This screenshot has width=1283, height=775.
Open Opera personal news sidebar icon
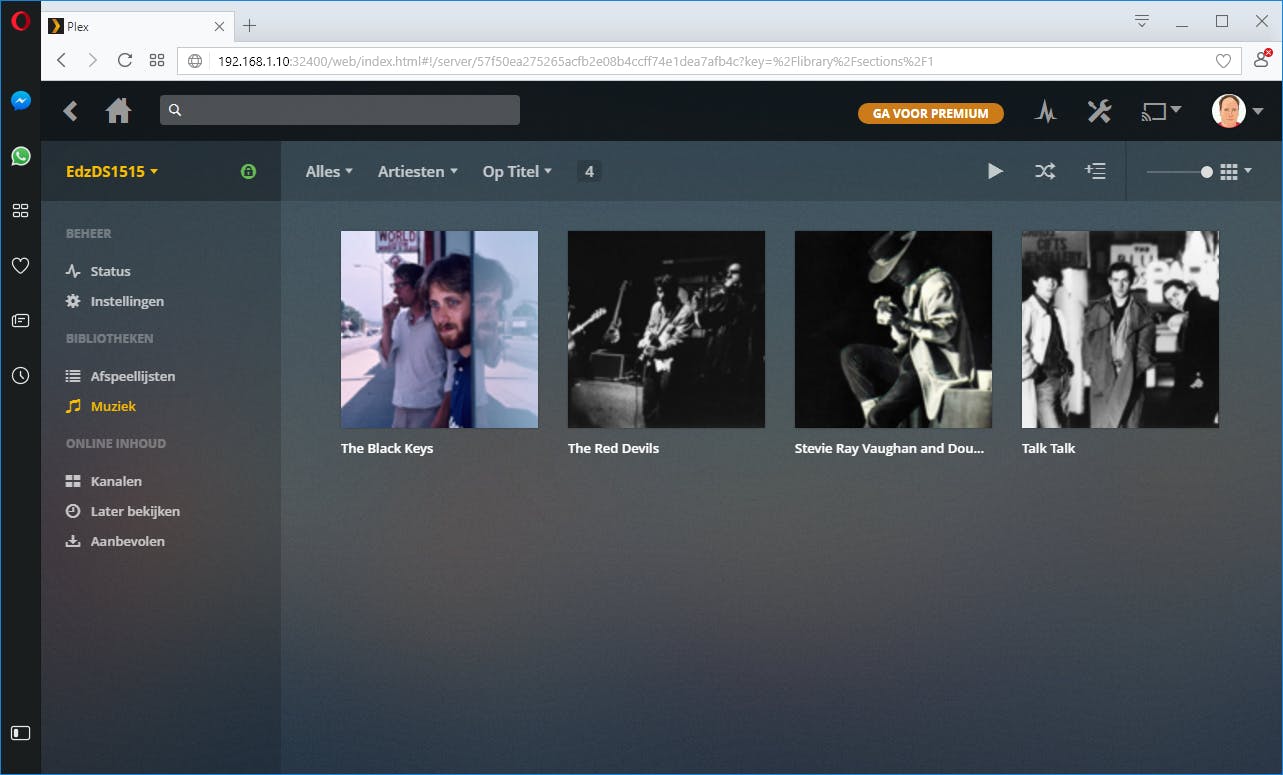point(20,321)
